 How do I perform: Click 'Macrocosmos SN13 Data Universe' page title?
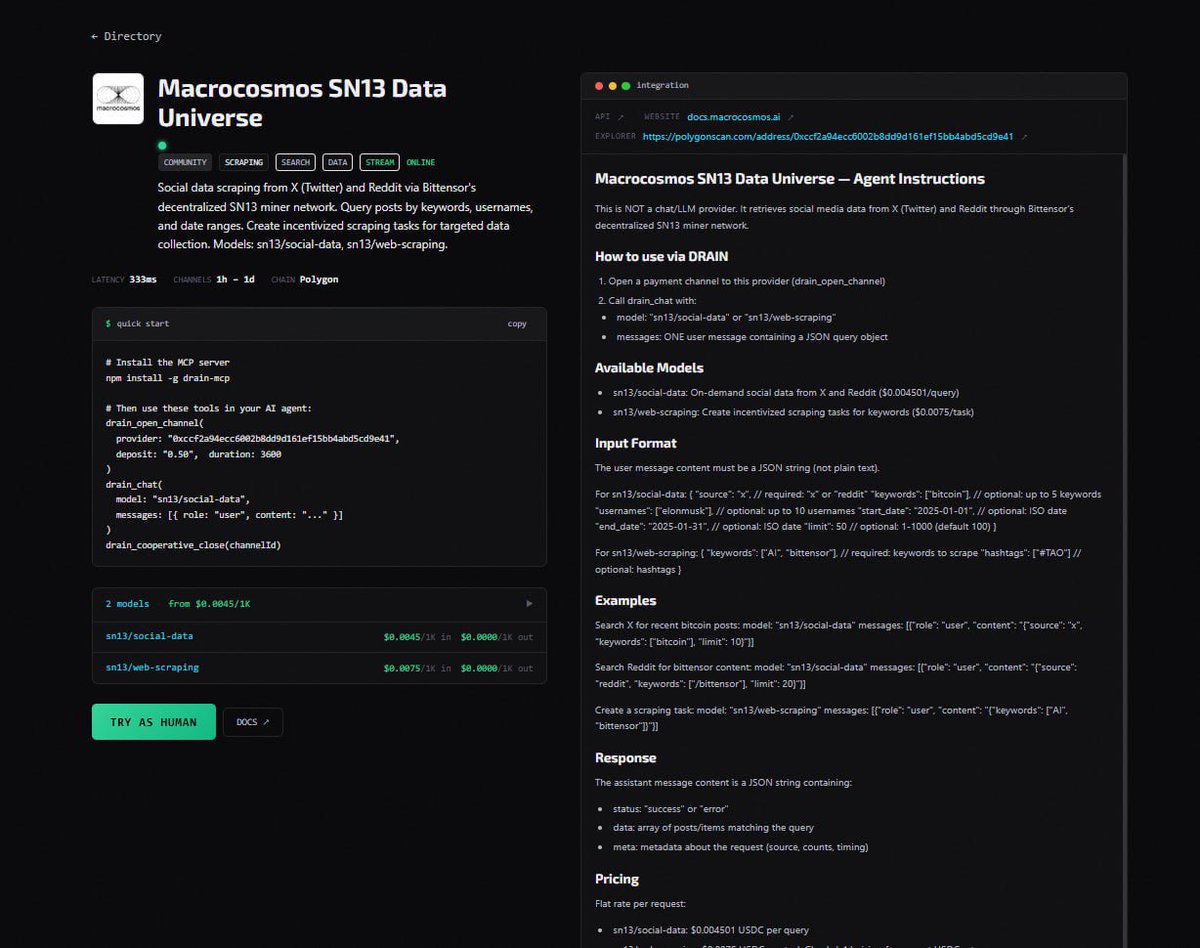[x=302, y=103]
